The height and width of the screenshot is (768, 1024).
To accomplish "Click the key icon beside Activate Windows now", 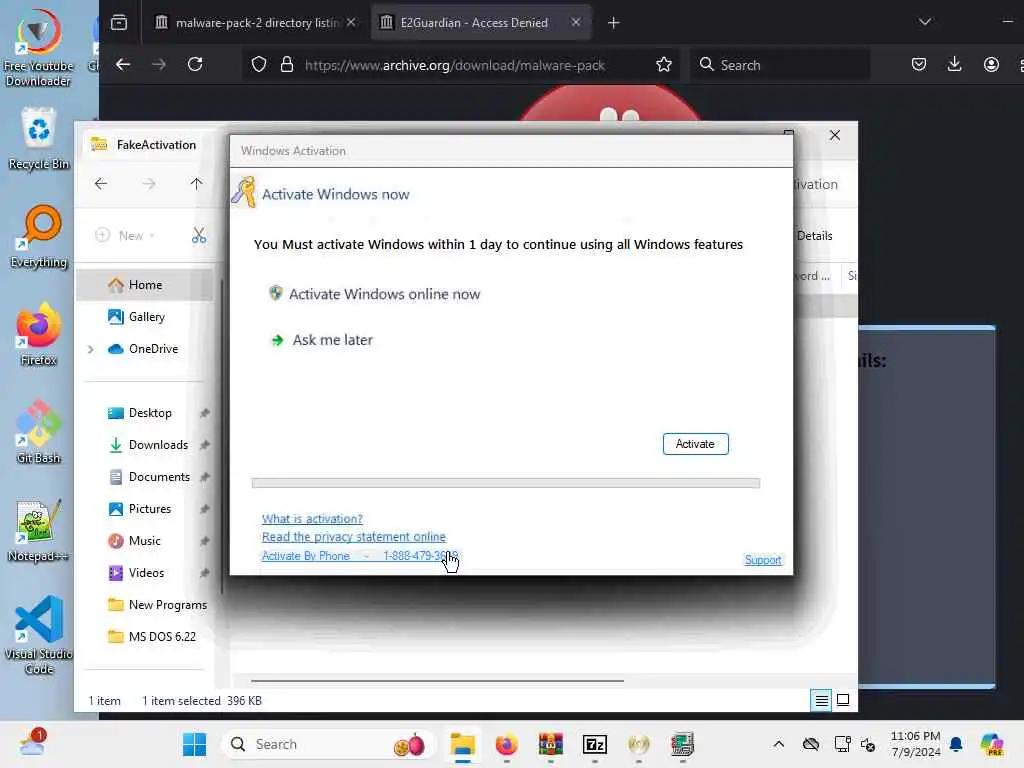I will 244,193.
